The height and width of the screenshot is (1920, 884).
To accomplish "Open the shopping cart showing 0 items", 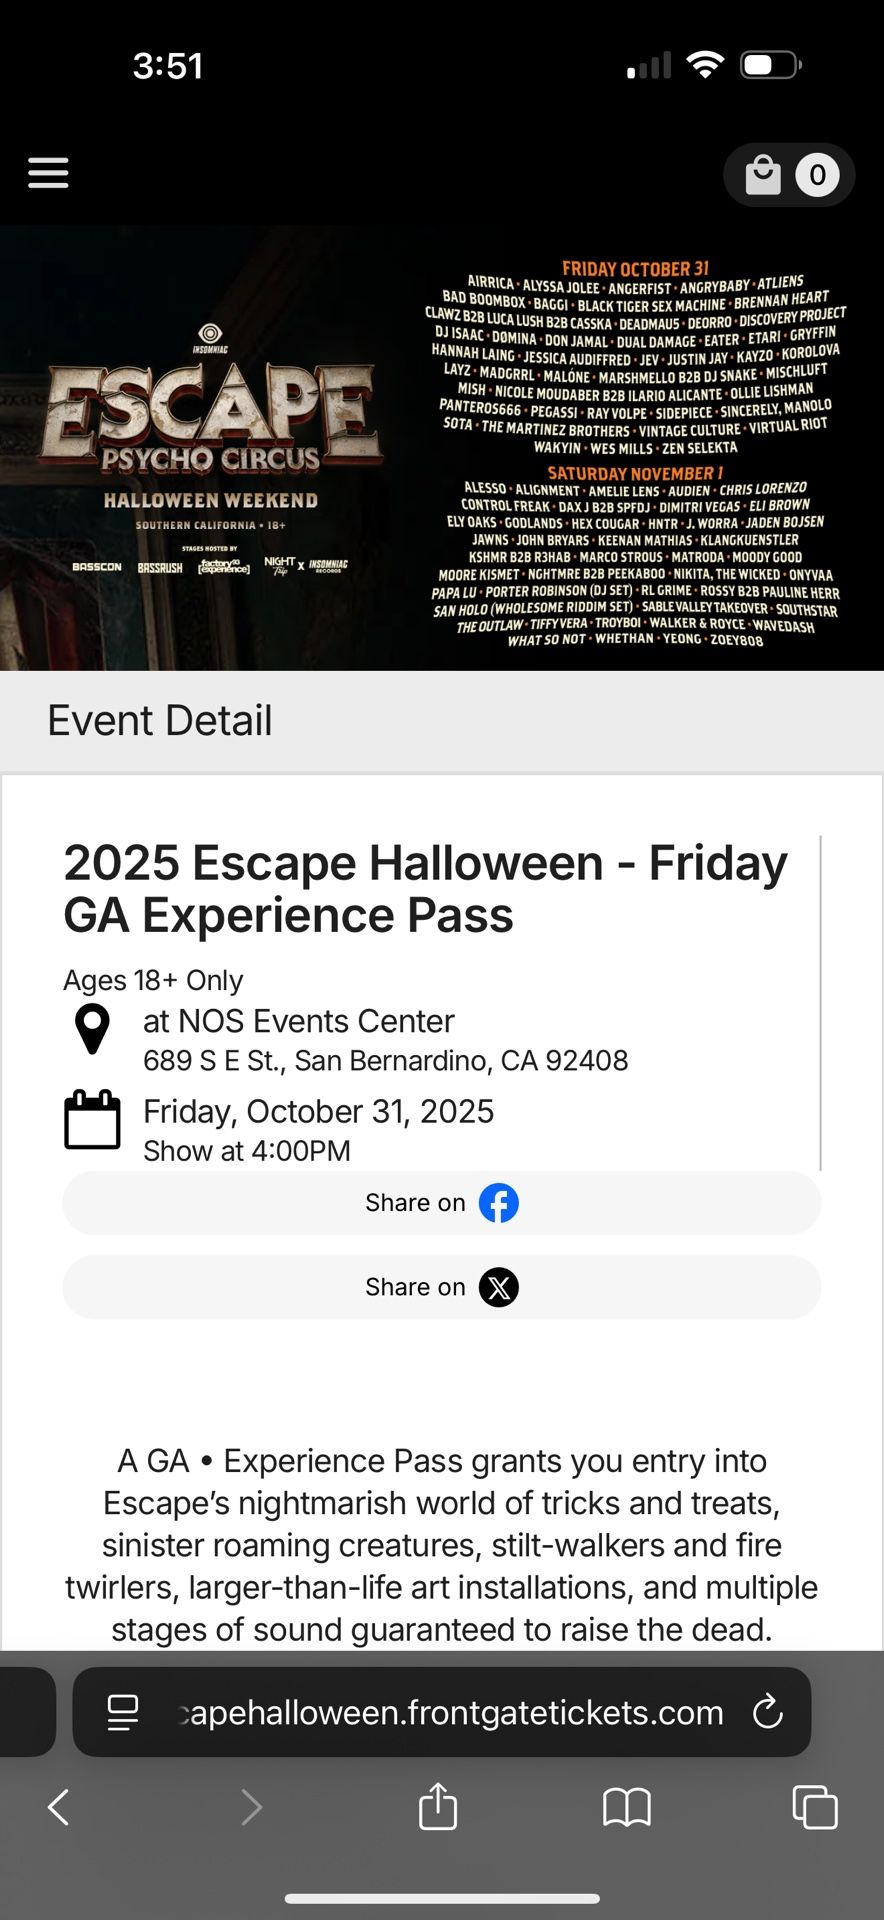I will [789, 174].
